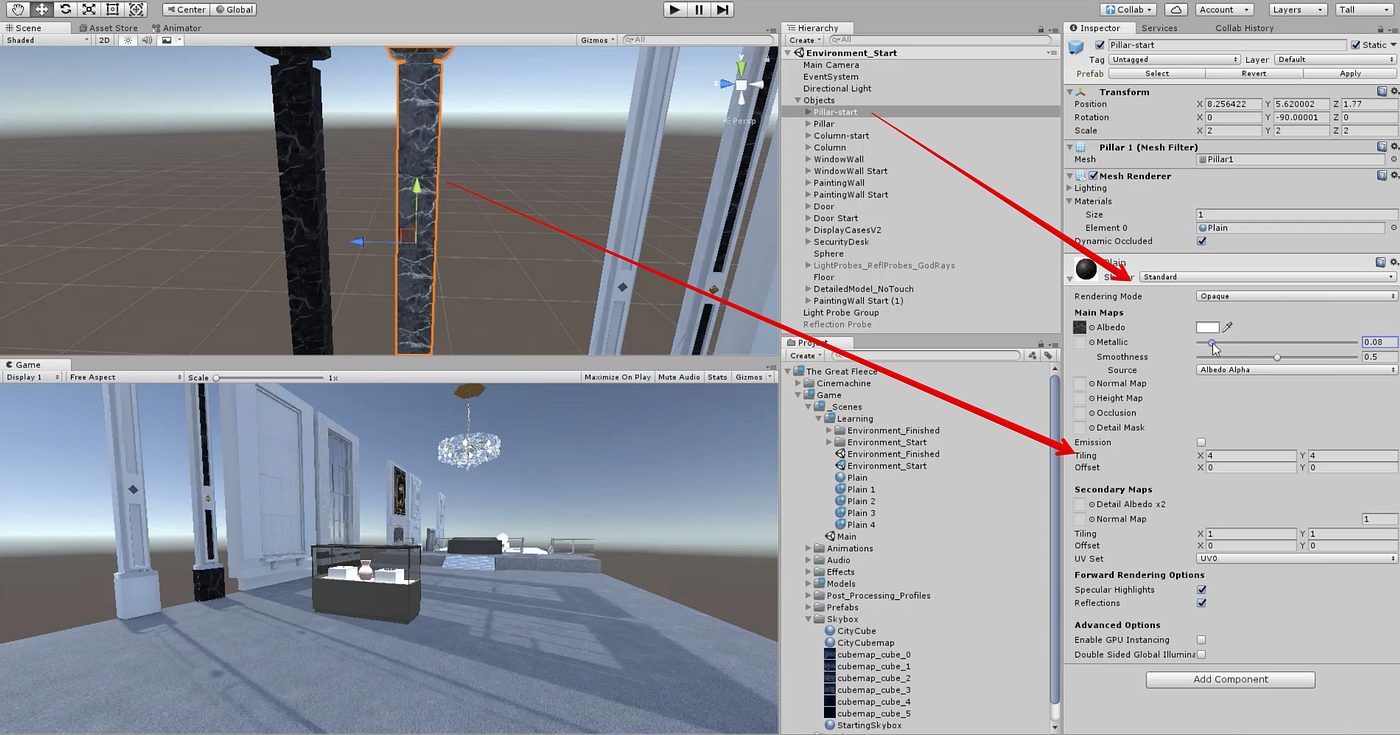
Task: Start Play mode
Action: point(675,9)
